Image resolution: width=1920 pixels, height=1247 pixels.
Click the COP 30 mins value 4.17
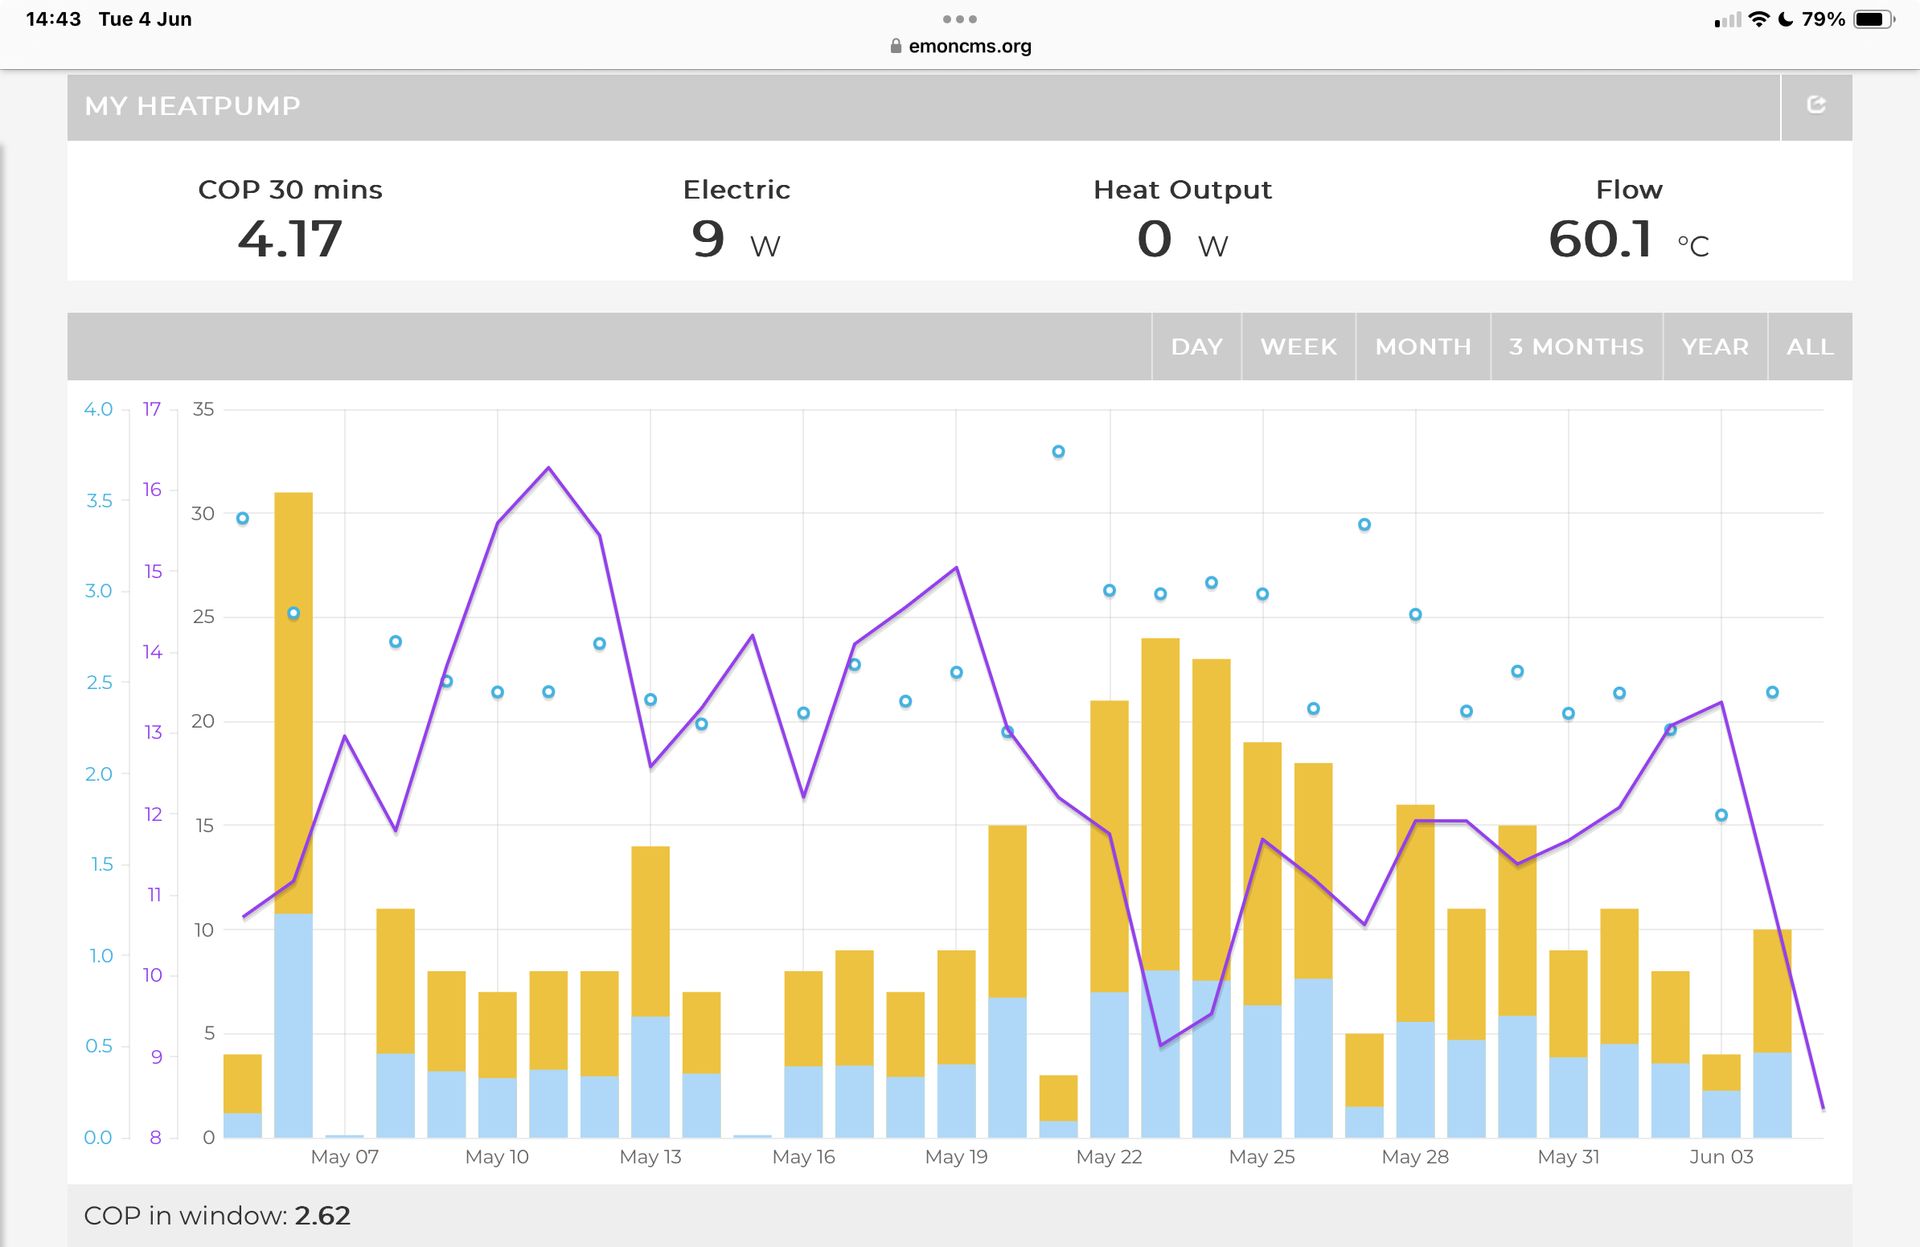(290, 239)
